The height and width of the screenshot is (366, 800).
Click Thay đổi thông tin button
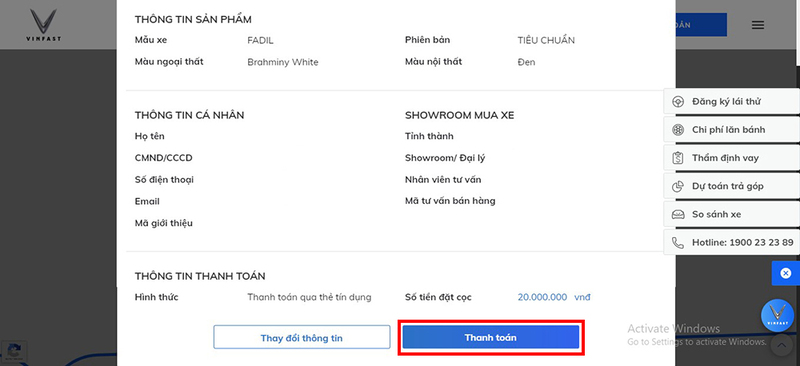302,337
